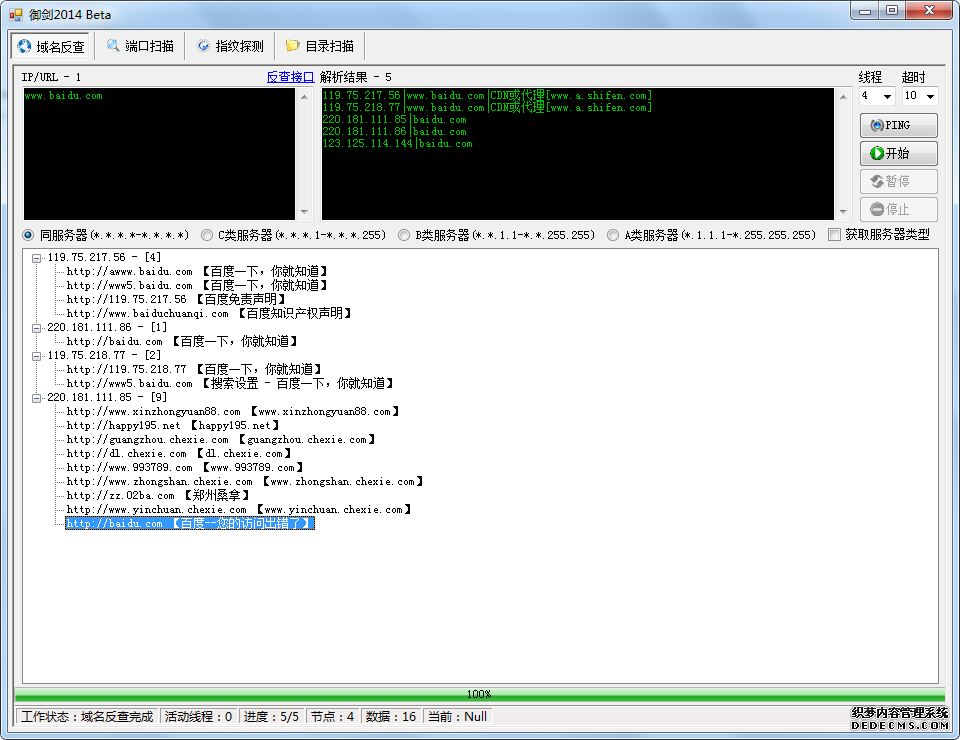The image size is (960, 740).
Task: Select http://www.yinchuan.chexie.com entry
Action: coord(239,510)
